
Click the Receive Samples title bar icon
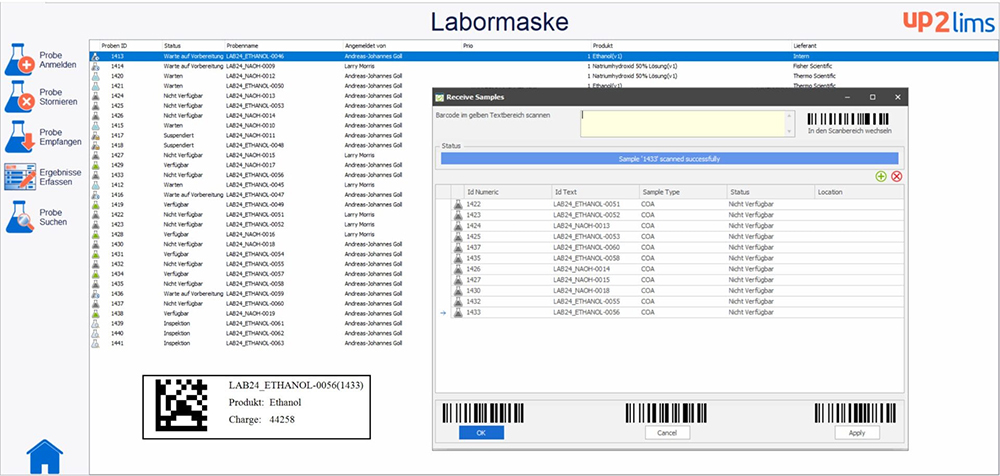(439, 97)
